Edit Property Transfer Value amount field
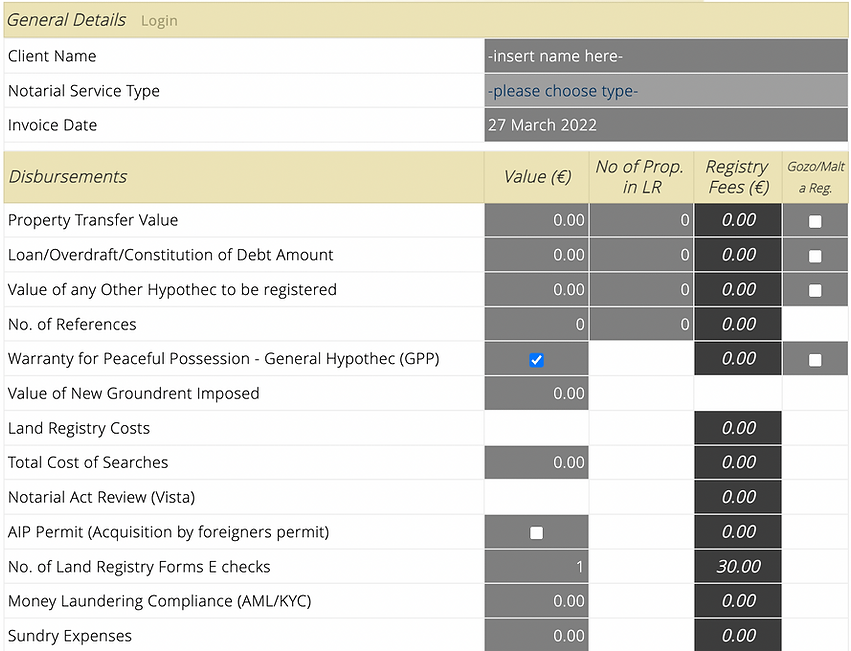This screenshot has height=651, width=851. click(536, 220)
